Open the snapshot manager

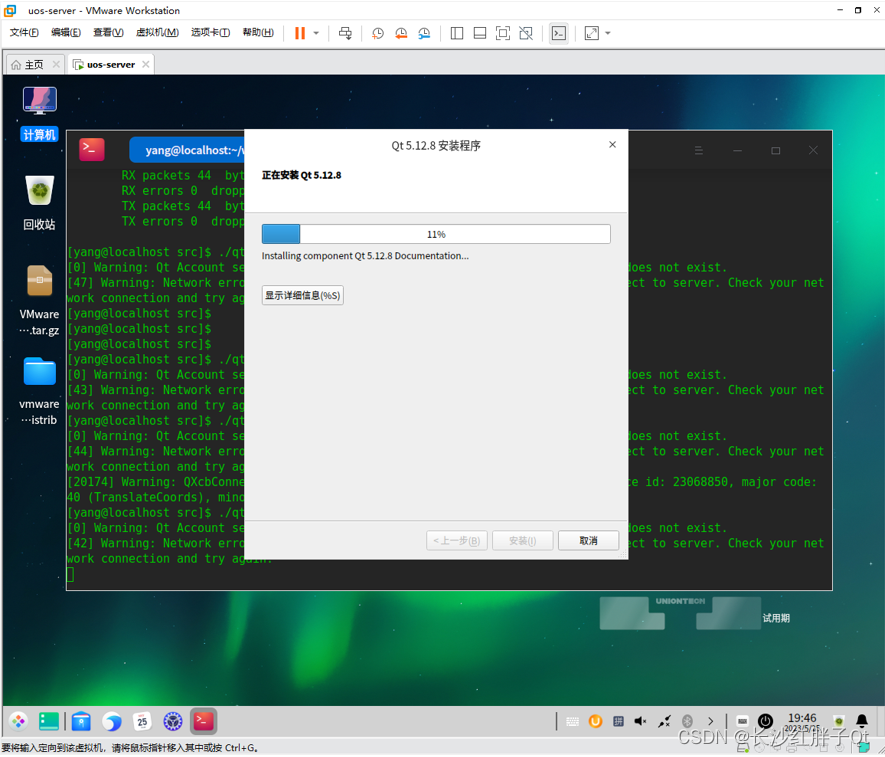(424, 33)
